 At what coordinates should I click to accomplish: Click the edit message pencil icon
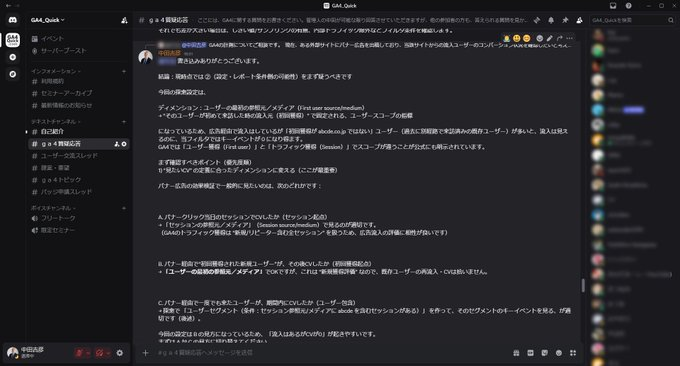549,39
